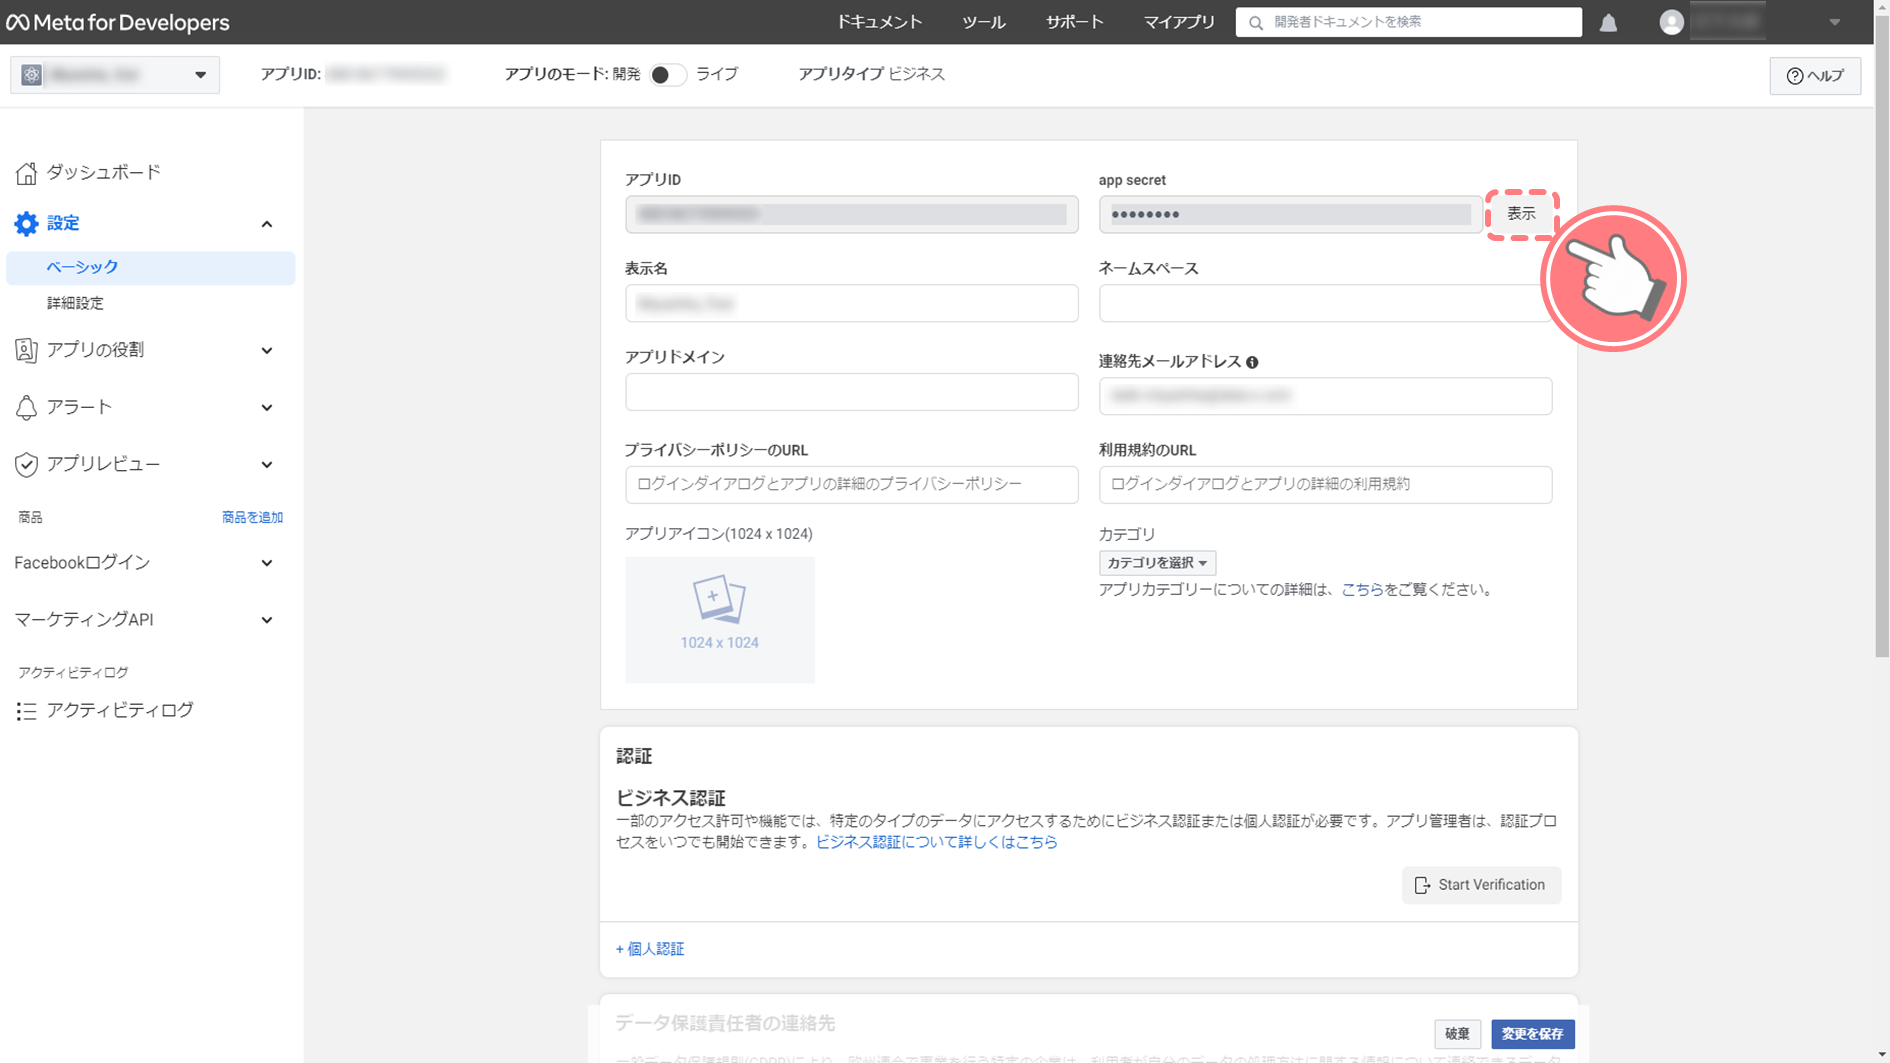Click the こちら link about app categories
This screenshot has height=1063, width=1890.
tap(1362, 590)
